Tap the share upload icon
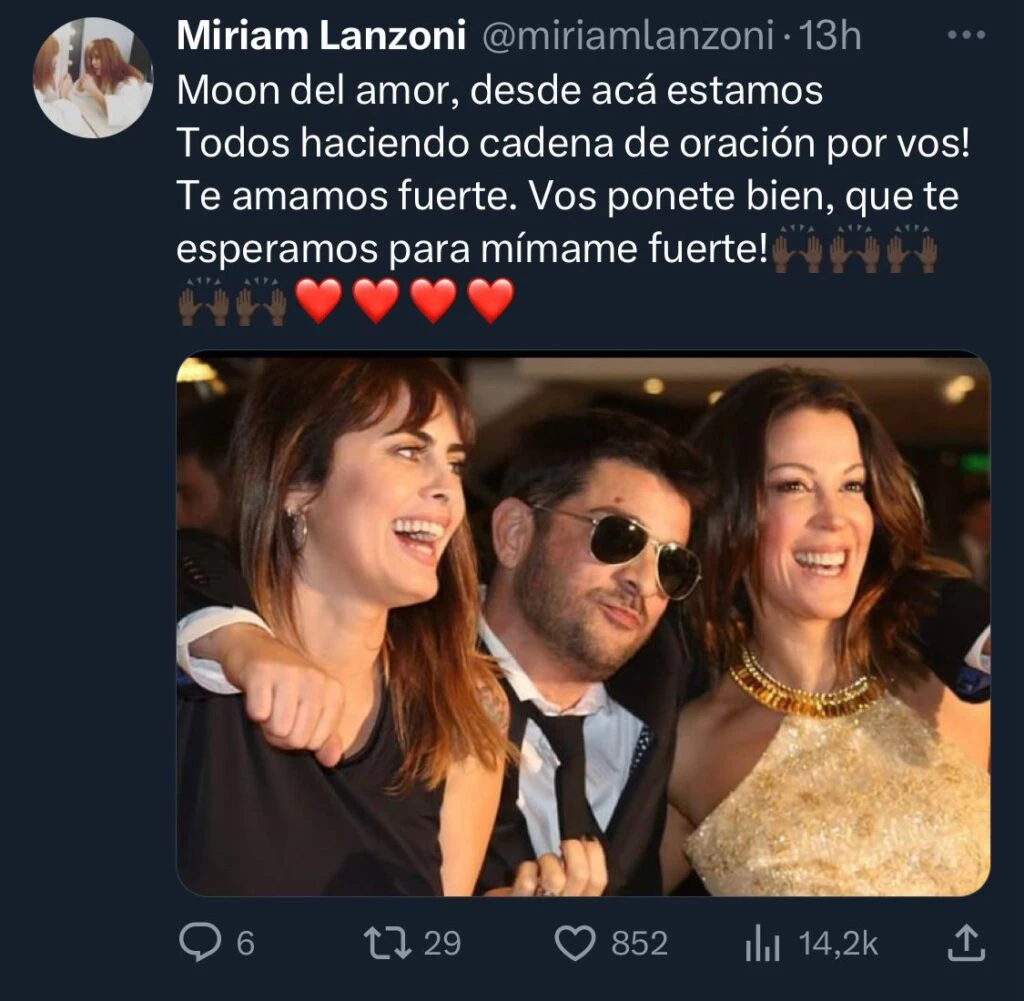1024x1001 pixels. (966, 943)
